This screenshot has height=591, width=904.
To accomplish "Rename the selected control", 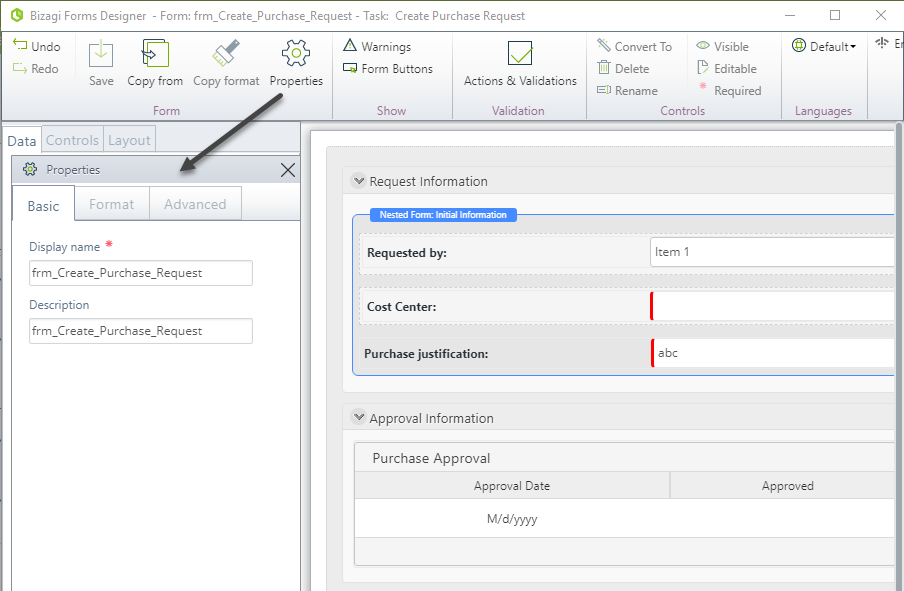I will click(x=627, y=91).
